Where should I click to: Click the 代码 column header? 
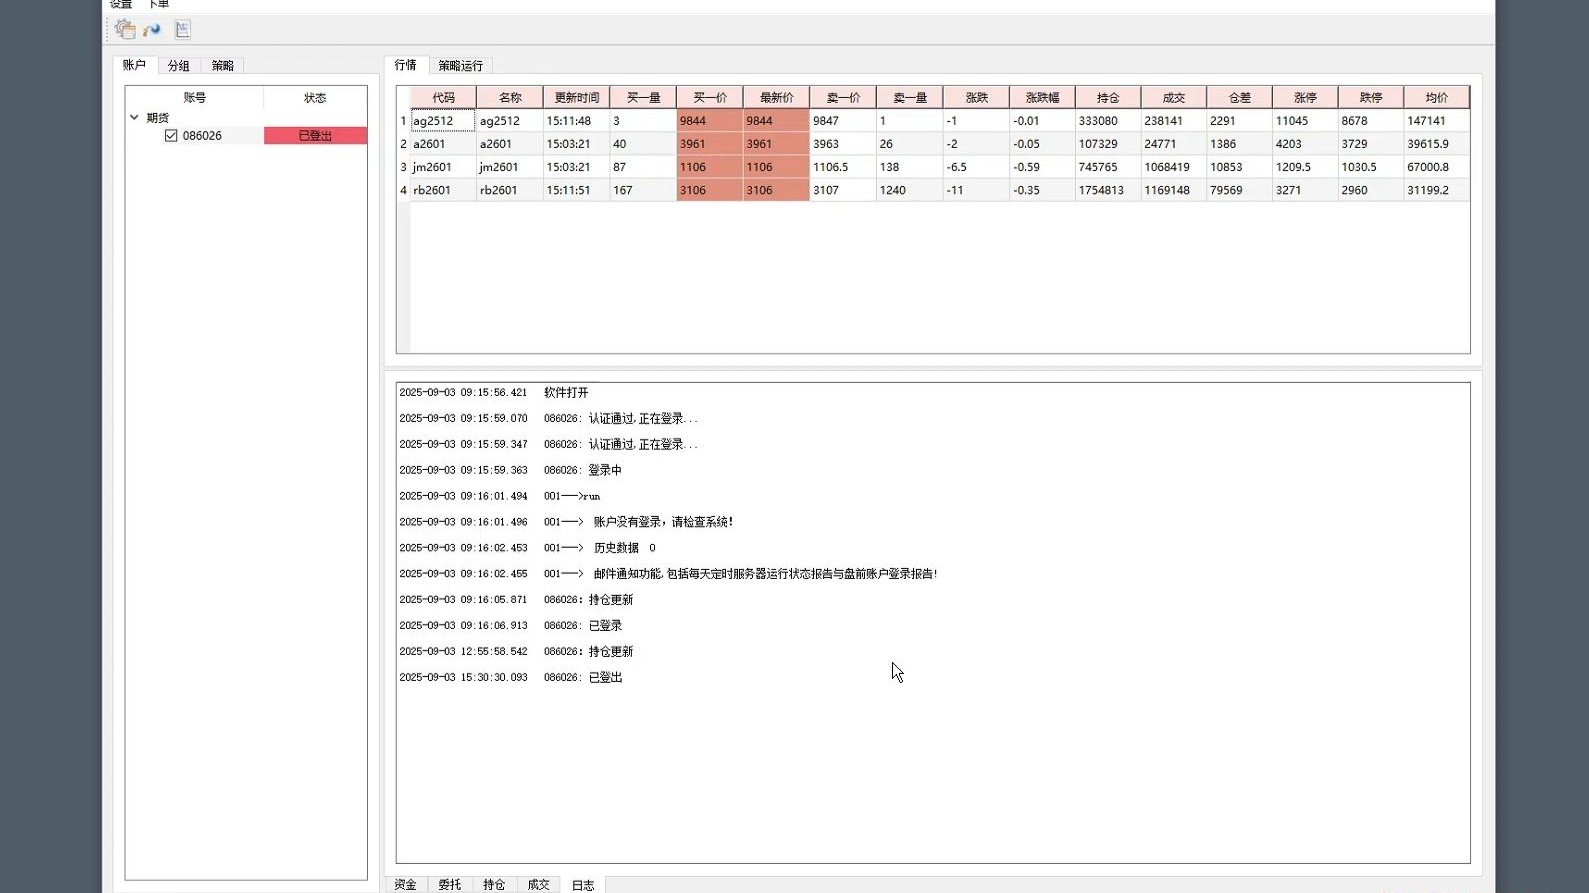tap(443, 98)
